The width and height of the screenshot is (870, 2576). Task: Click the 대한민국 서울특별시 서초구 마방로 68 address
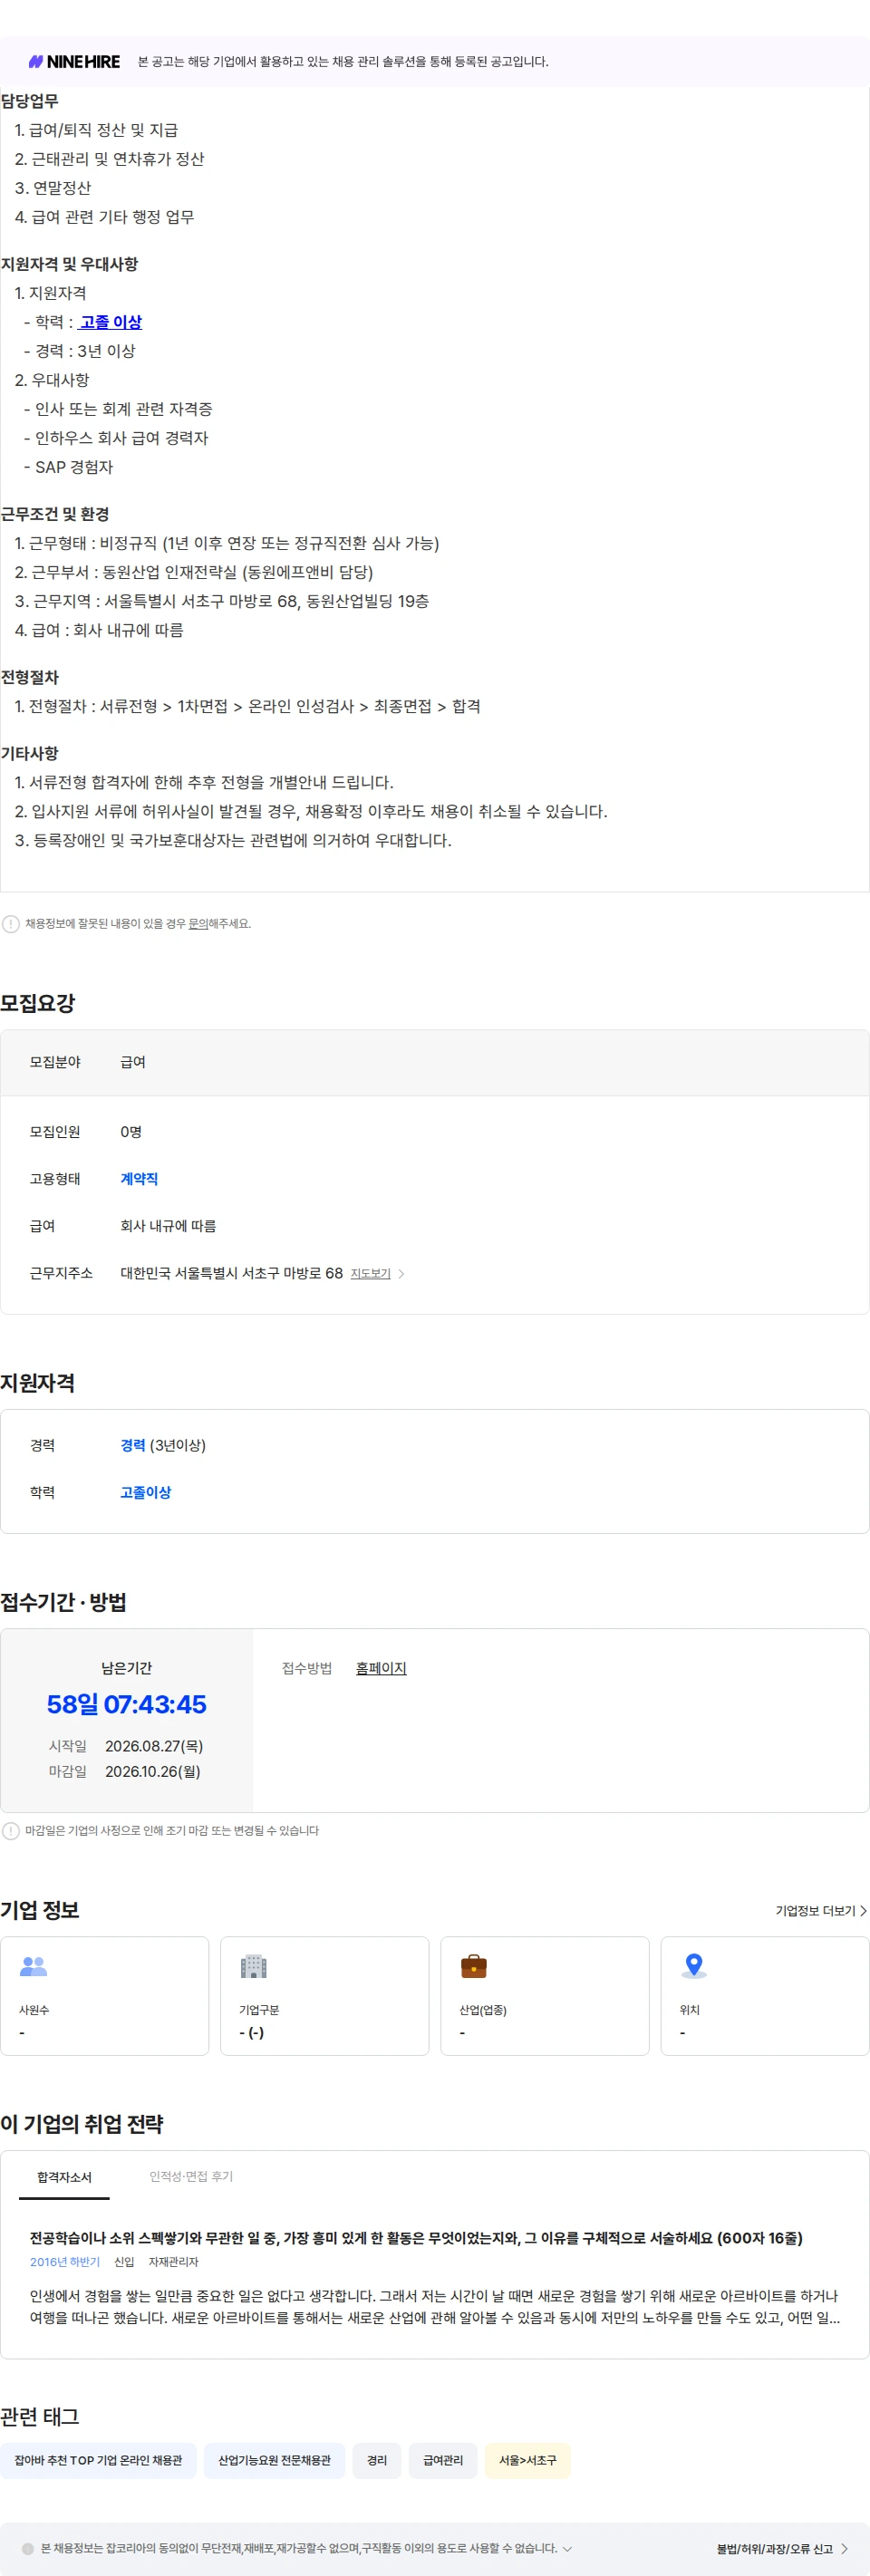232,1273
